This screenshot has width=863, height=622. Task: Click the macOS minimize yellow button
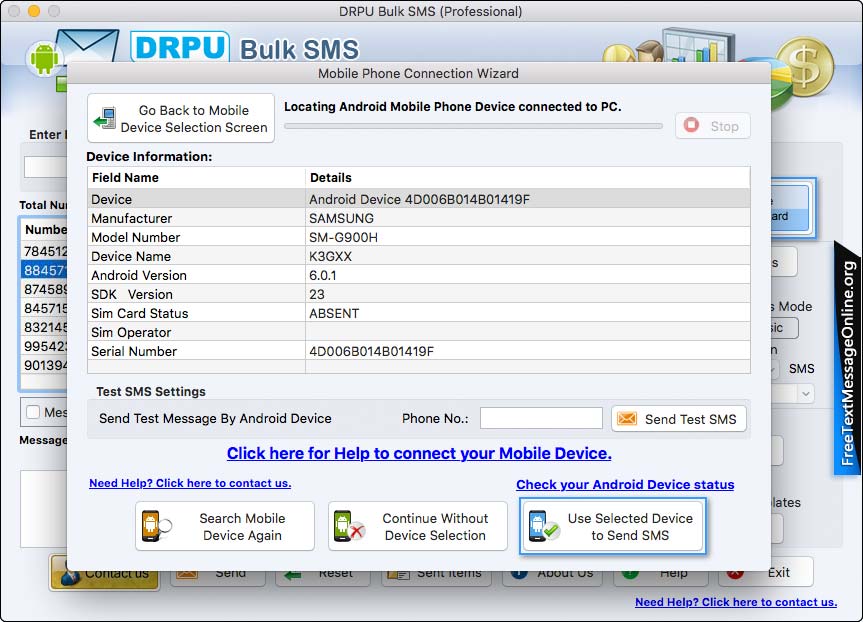[34, 10]
